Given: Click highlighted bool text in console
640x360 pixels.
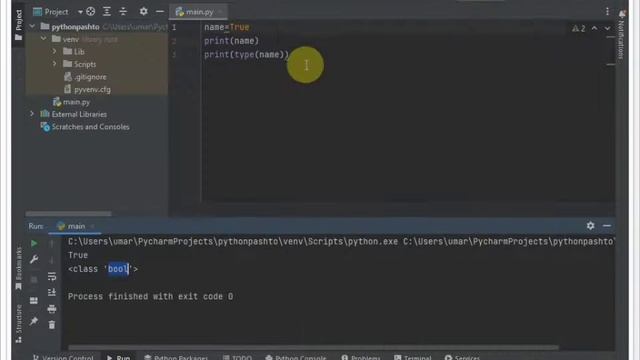Looking at the screenshot, I should click(118, 269).
